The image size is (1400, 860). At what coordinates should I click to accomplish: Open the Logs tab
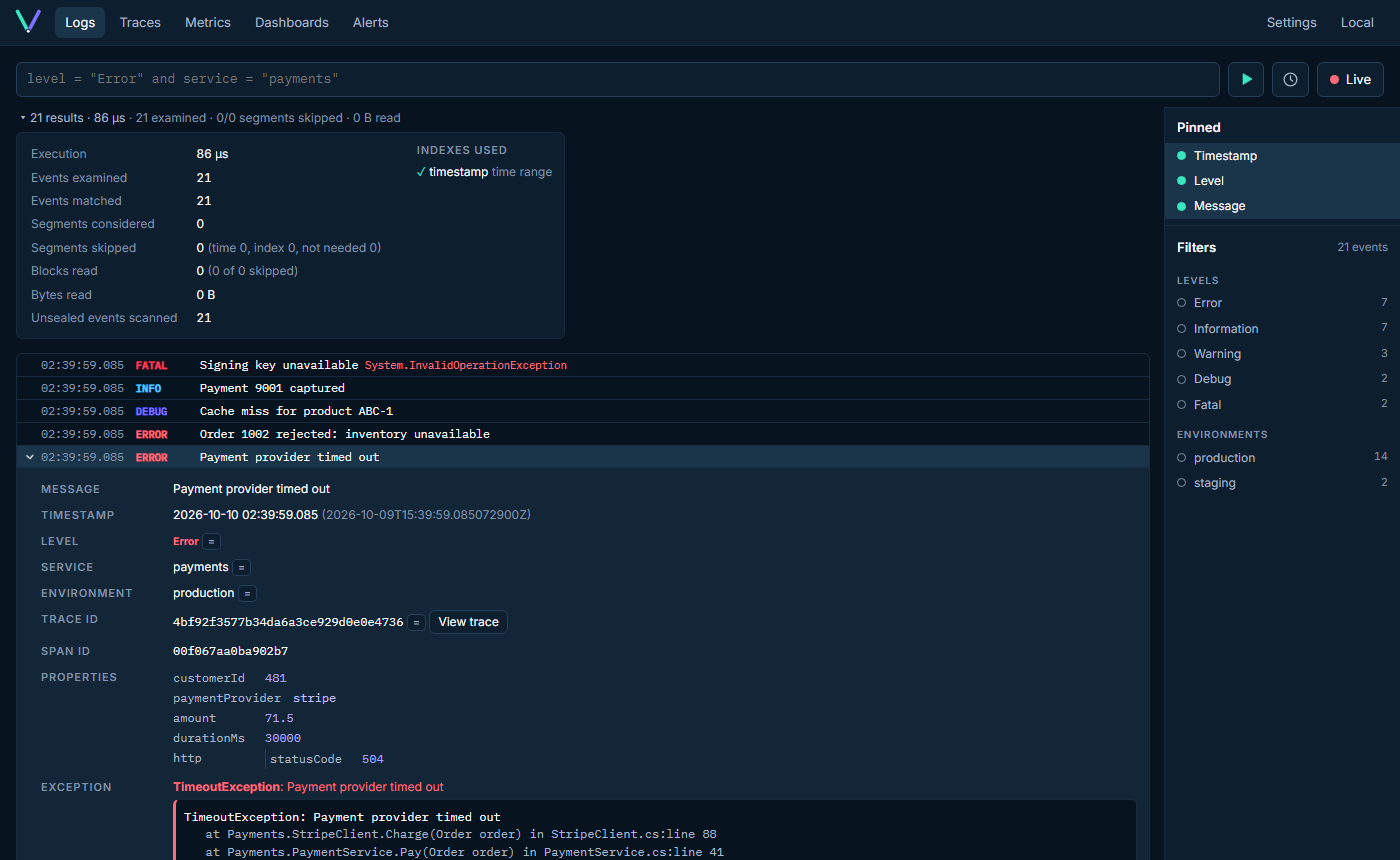coord(80,22)
